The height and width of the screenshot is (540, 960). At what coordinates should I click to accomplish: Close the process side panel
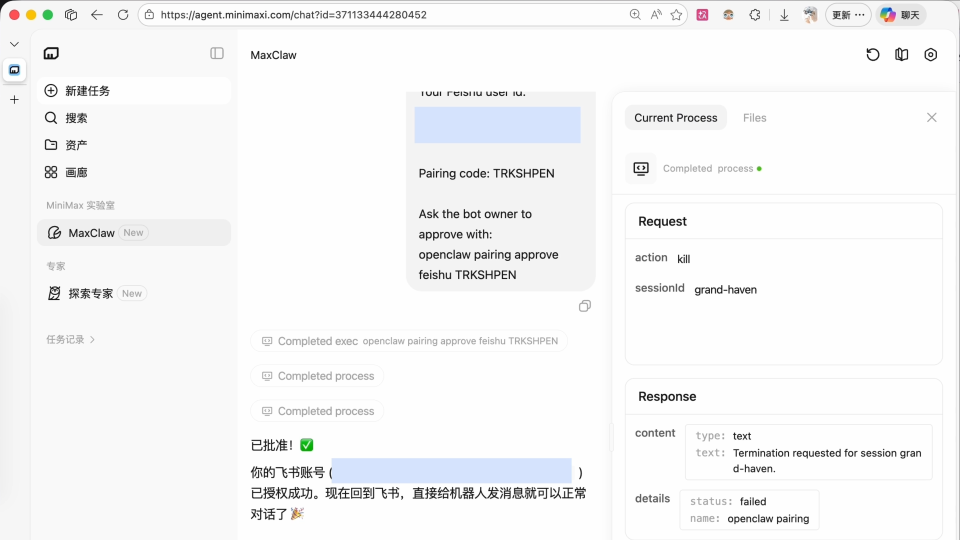point(931,118)
